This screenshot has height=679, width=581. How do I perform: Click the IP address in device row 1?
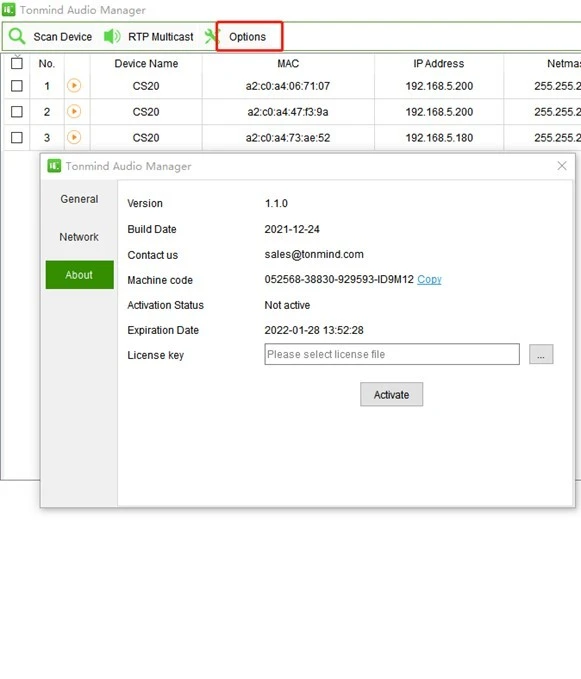(x=439, y=86)
